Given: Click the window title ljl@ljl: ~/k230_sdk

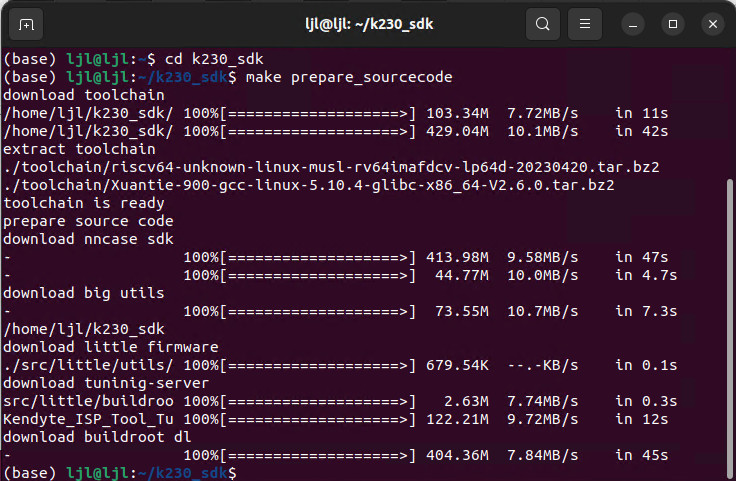Looking at the screenshot, I should click(369, 24).
